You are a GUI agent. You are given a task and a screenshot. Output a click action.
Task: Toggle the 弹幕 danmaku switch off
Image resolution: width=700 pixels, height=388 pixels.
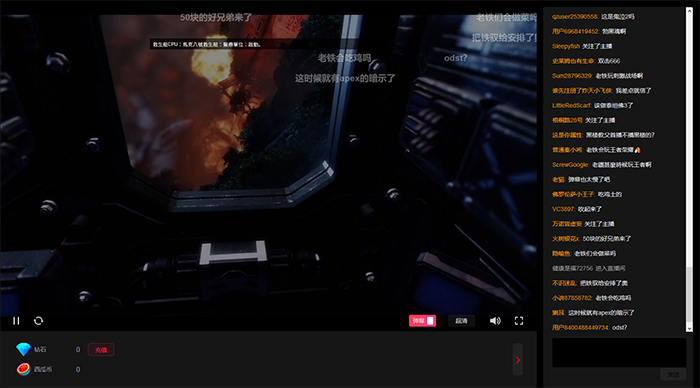point(422,321)
